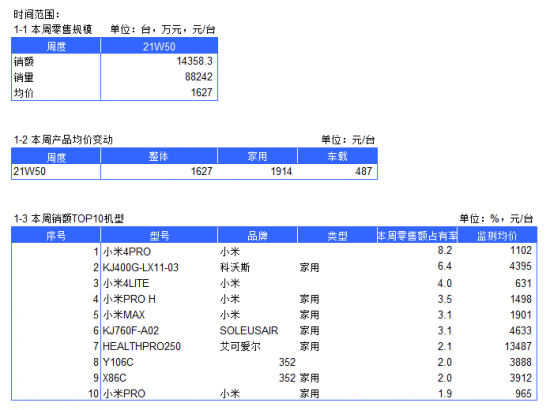Click the sales value 14358.3

tap(195, 61)
